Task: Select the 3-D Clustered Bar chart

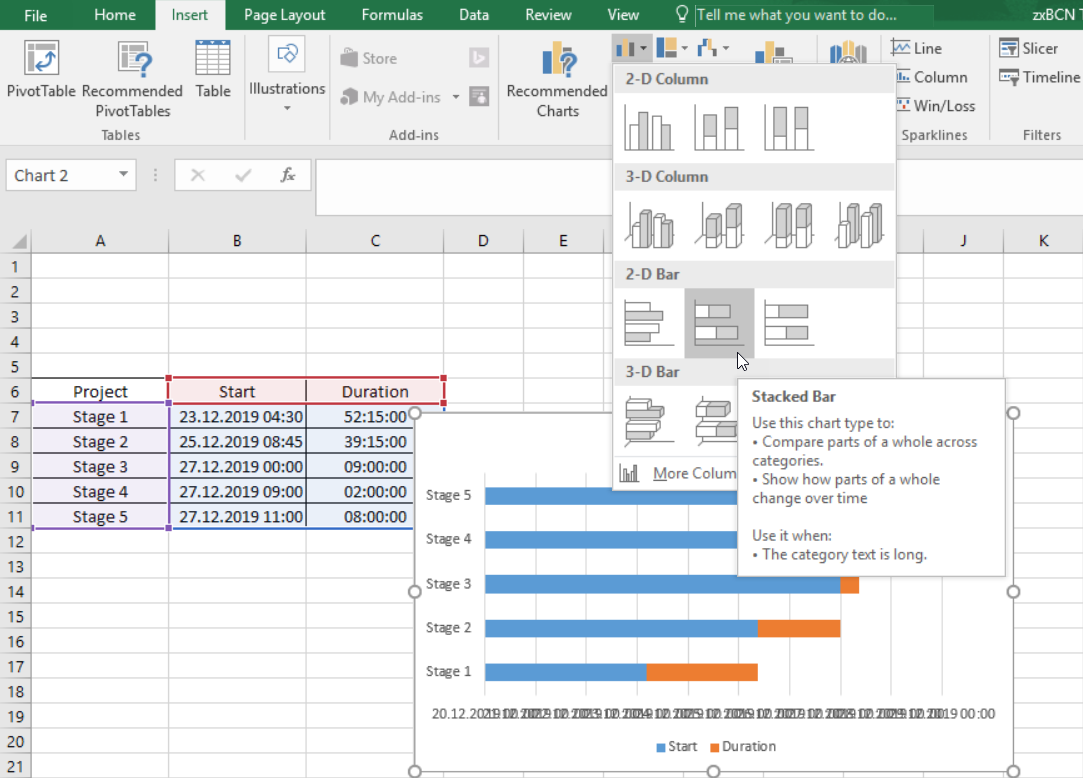Action: [648, 420]
